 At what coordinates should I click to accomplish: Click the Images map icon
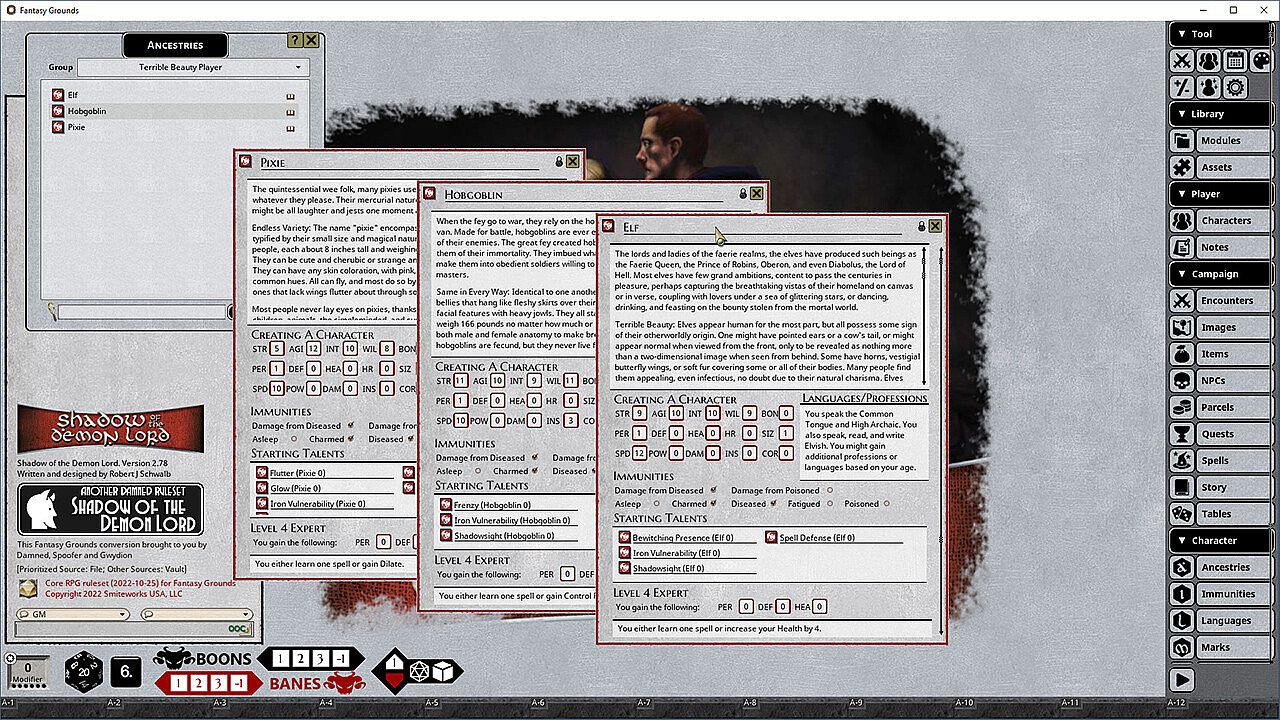point(1182,327)
